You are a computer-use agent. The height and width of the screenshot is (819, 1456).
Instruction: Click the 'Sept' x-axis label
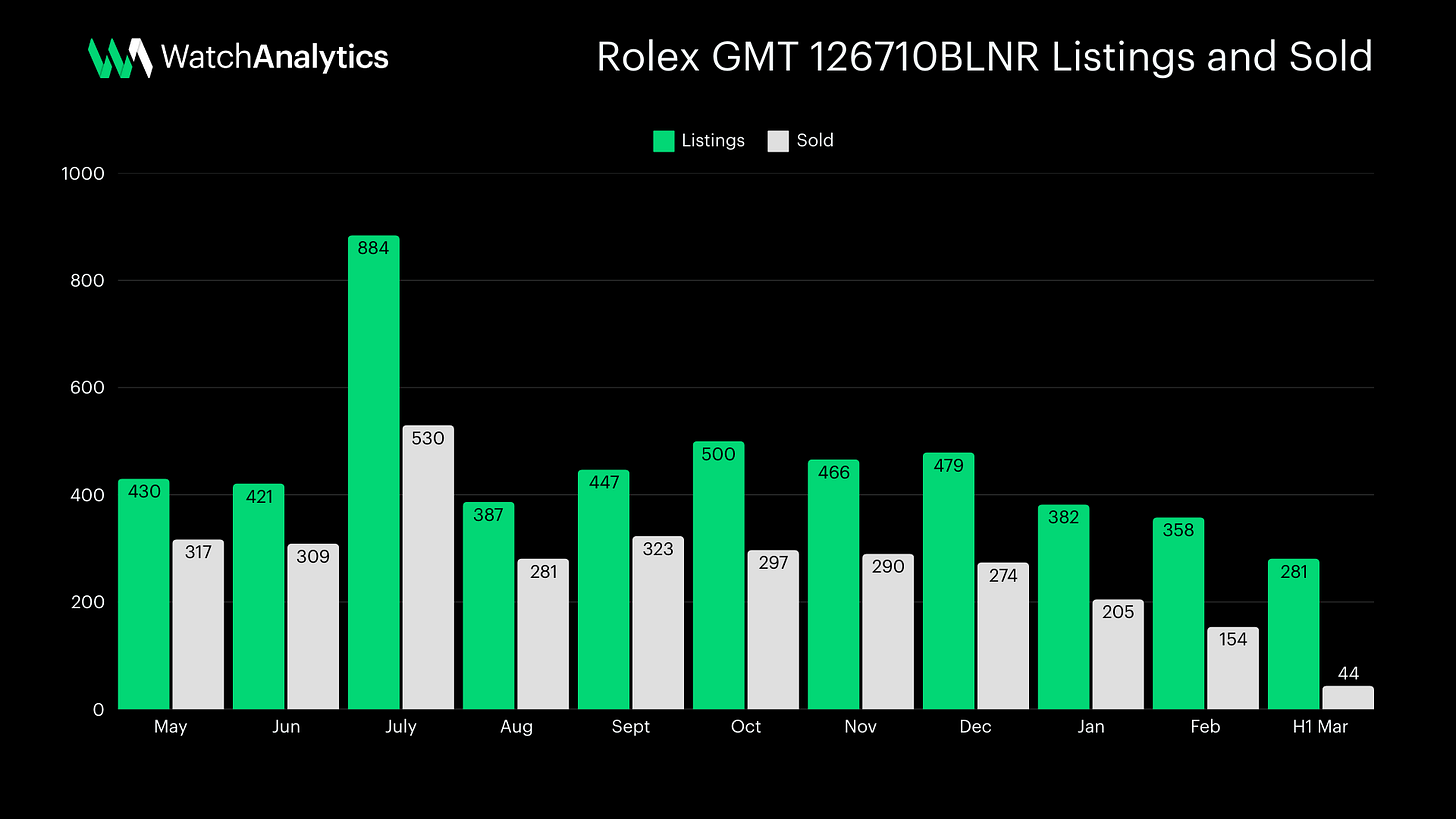point(631,727)
